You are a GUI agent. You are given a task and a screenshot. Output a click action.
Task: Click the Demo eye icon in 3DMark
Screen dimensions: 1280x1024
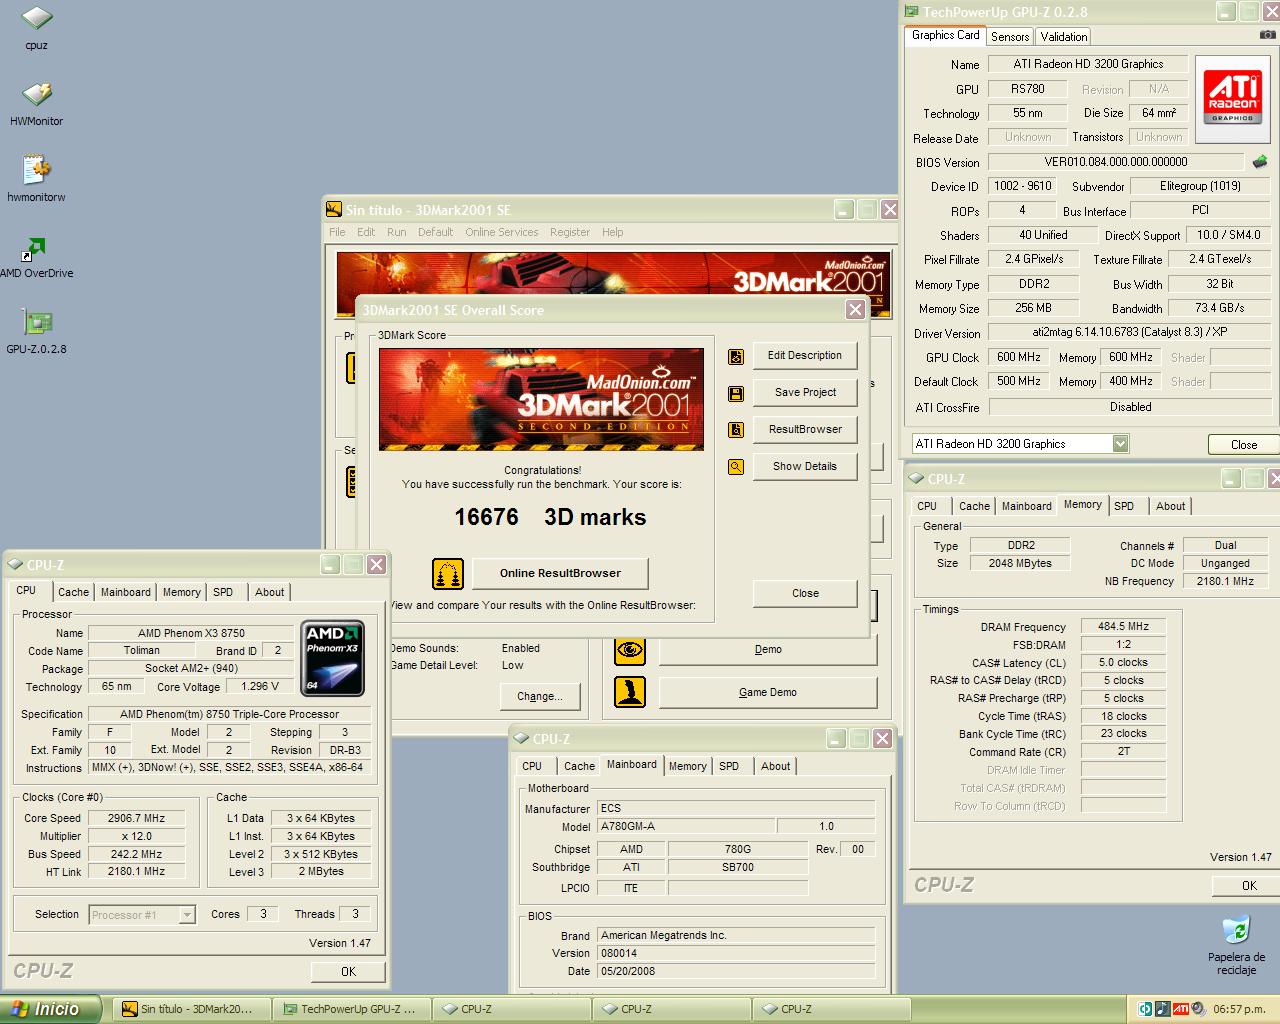click(x=630, y=650)
